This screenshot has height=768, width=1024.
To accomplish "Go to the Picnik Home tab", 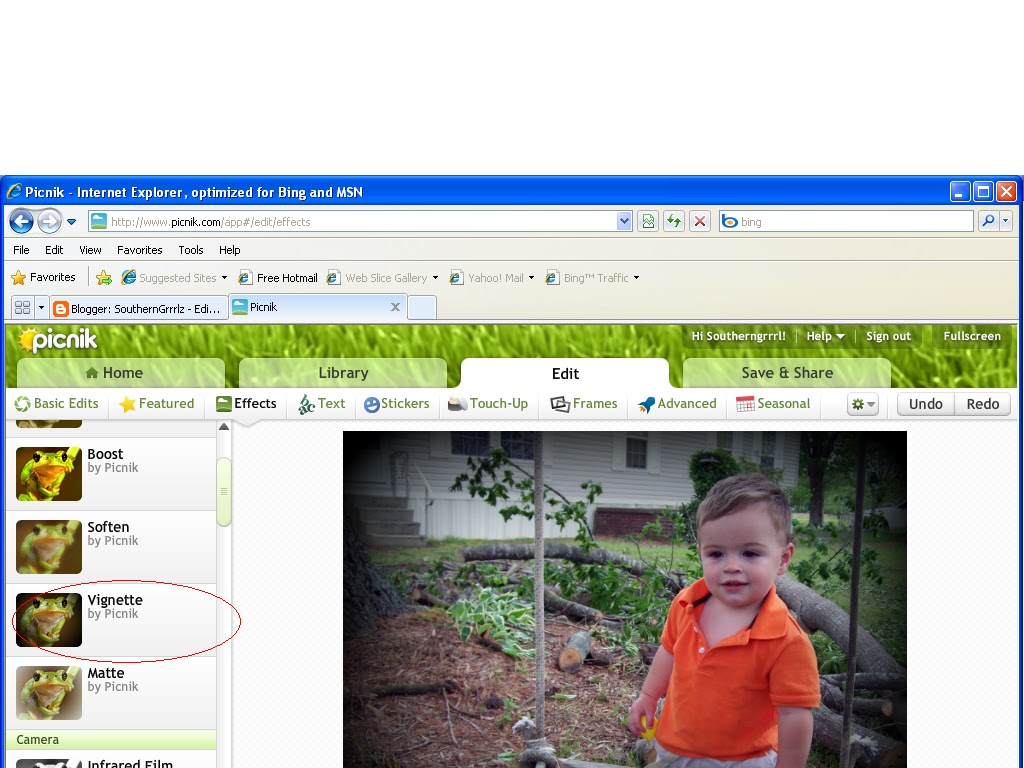I will click(x=121, y=373).
